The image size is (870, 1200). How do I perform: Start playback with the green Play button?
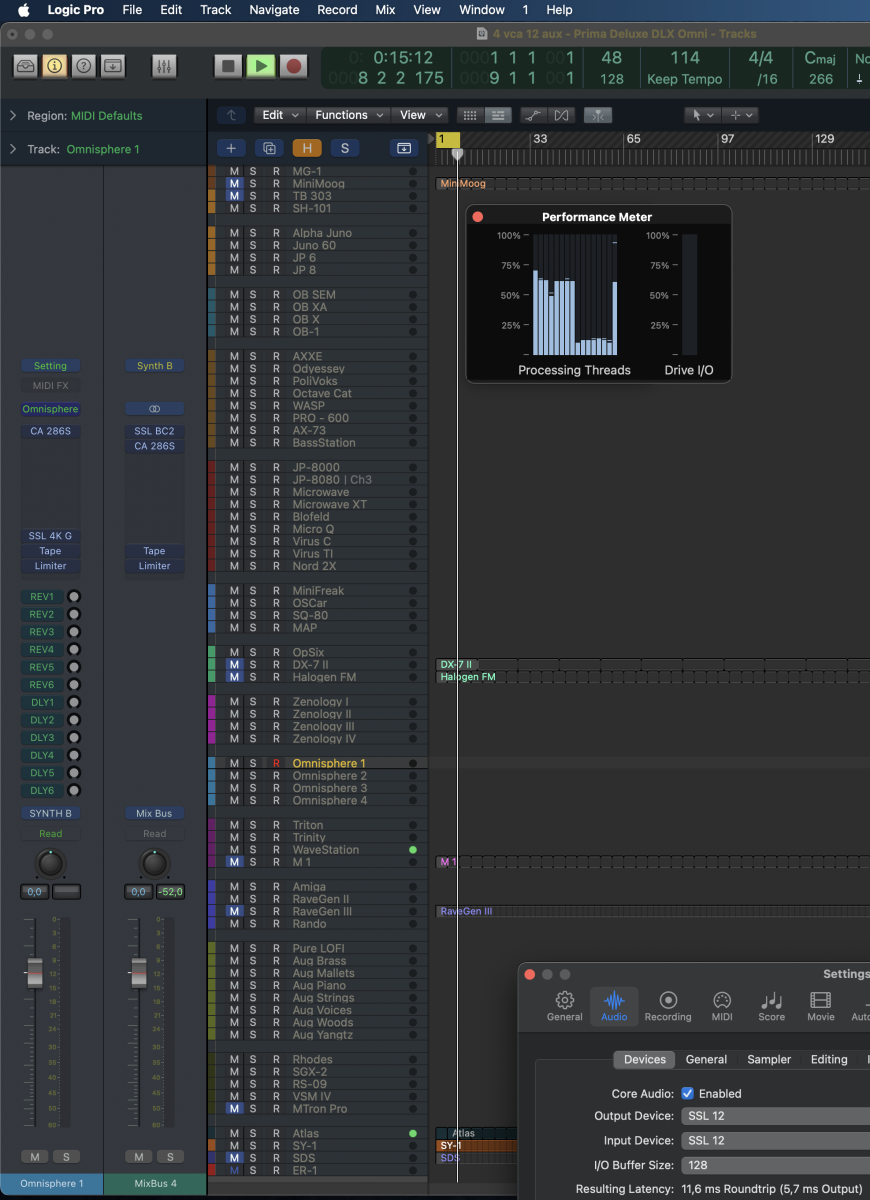(x=260, y=66)
